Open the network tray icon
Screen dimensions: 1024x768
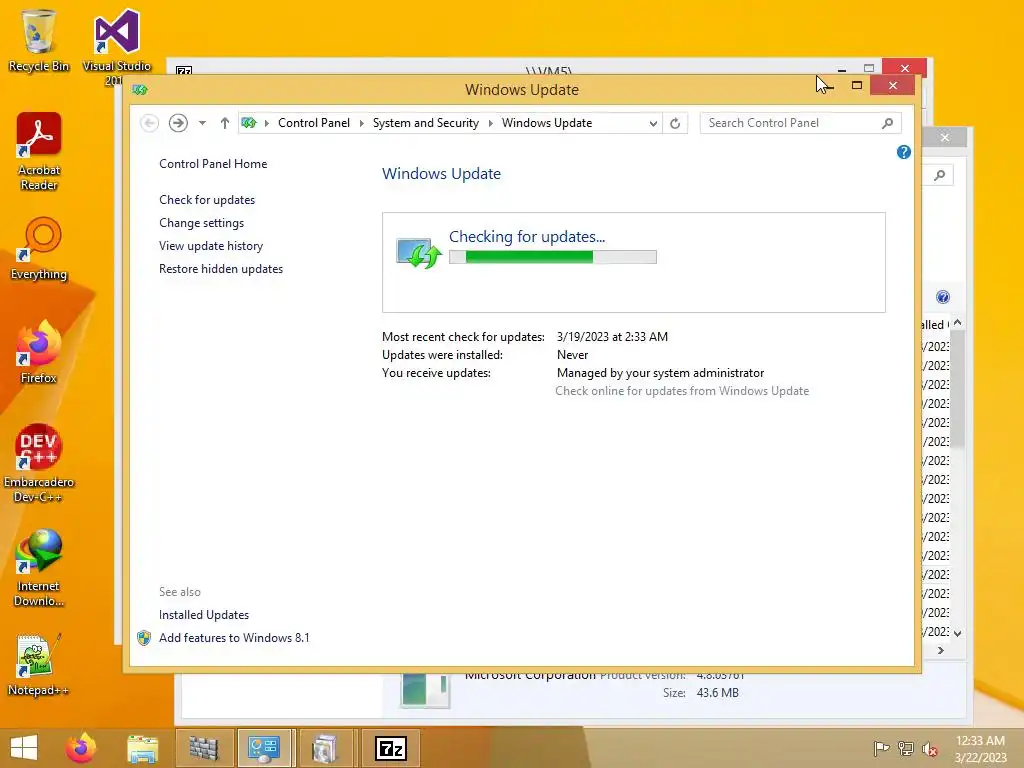[x=905, y=748]
